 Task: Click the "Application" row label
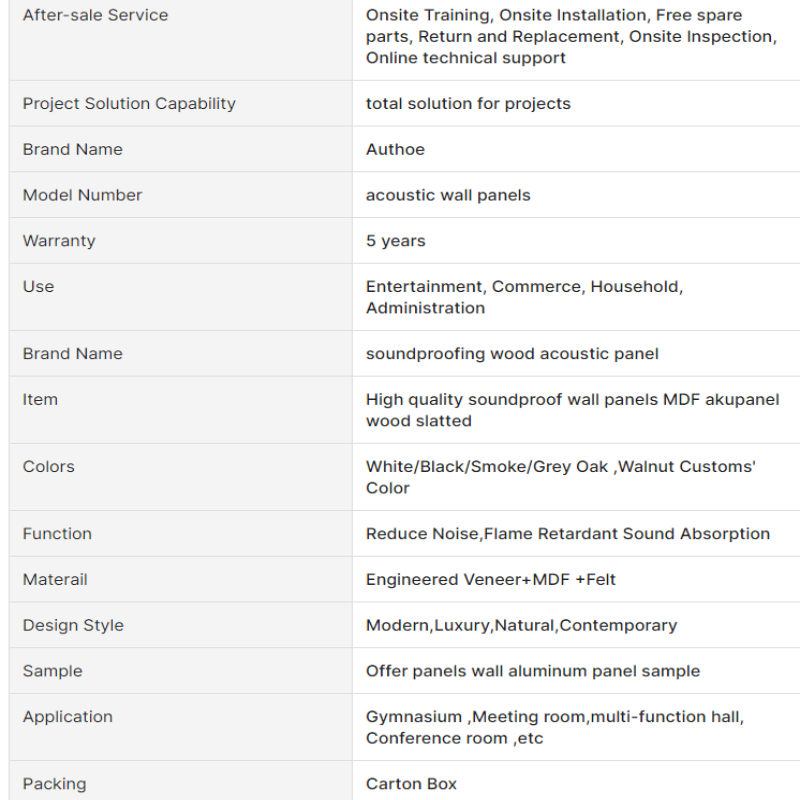(67, 716)
